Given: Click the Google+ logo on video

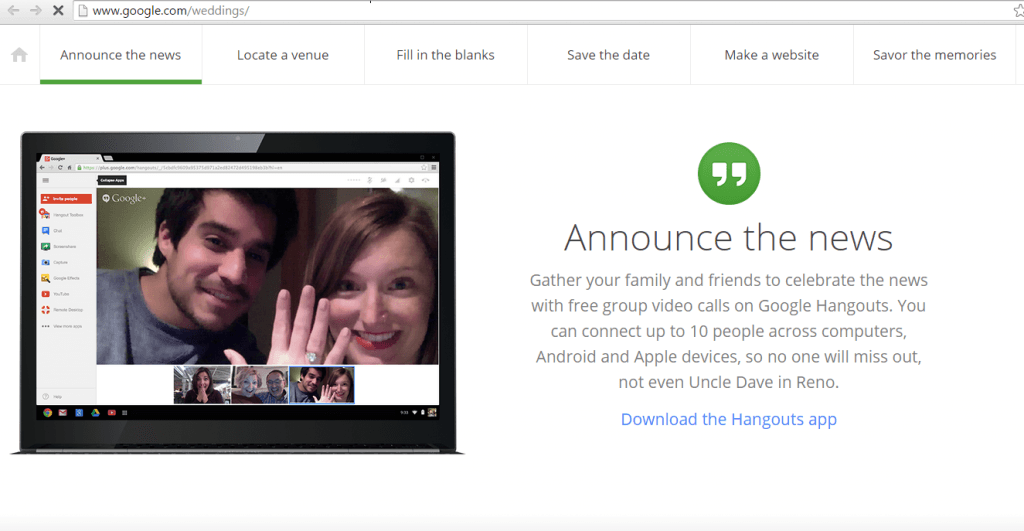Looking at the screenshot, I should point(124,198).
